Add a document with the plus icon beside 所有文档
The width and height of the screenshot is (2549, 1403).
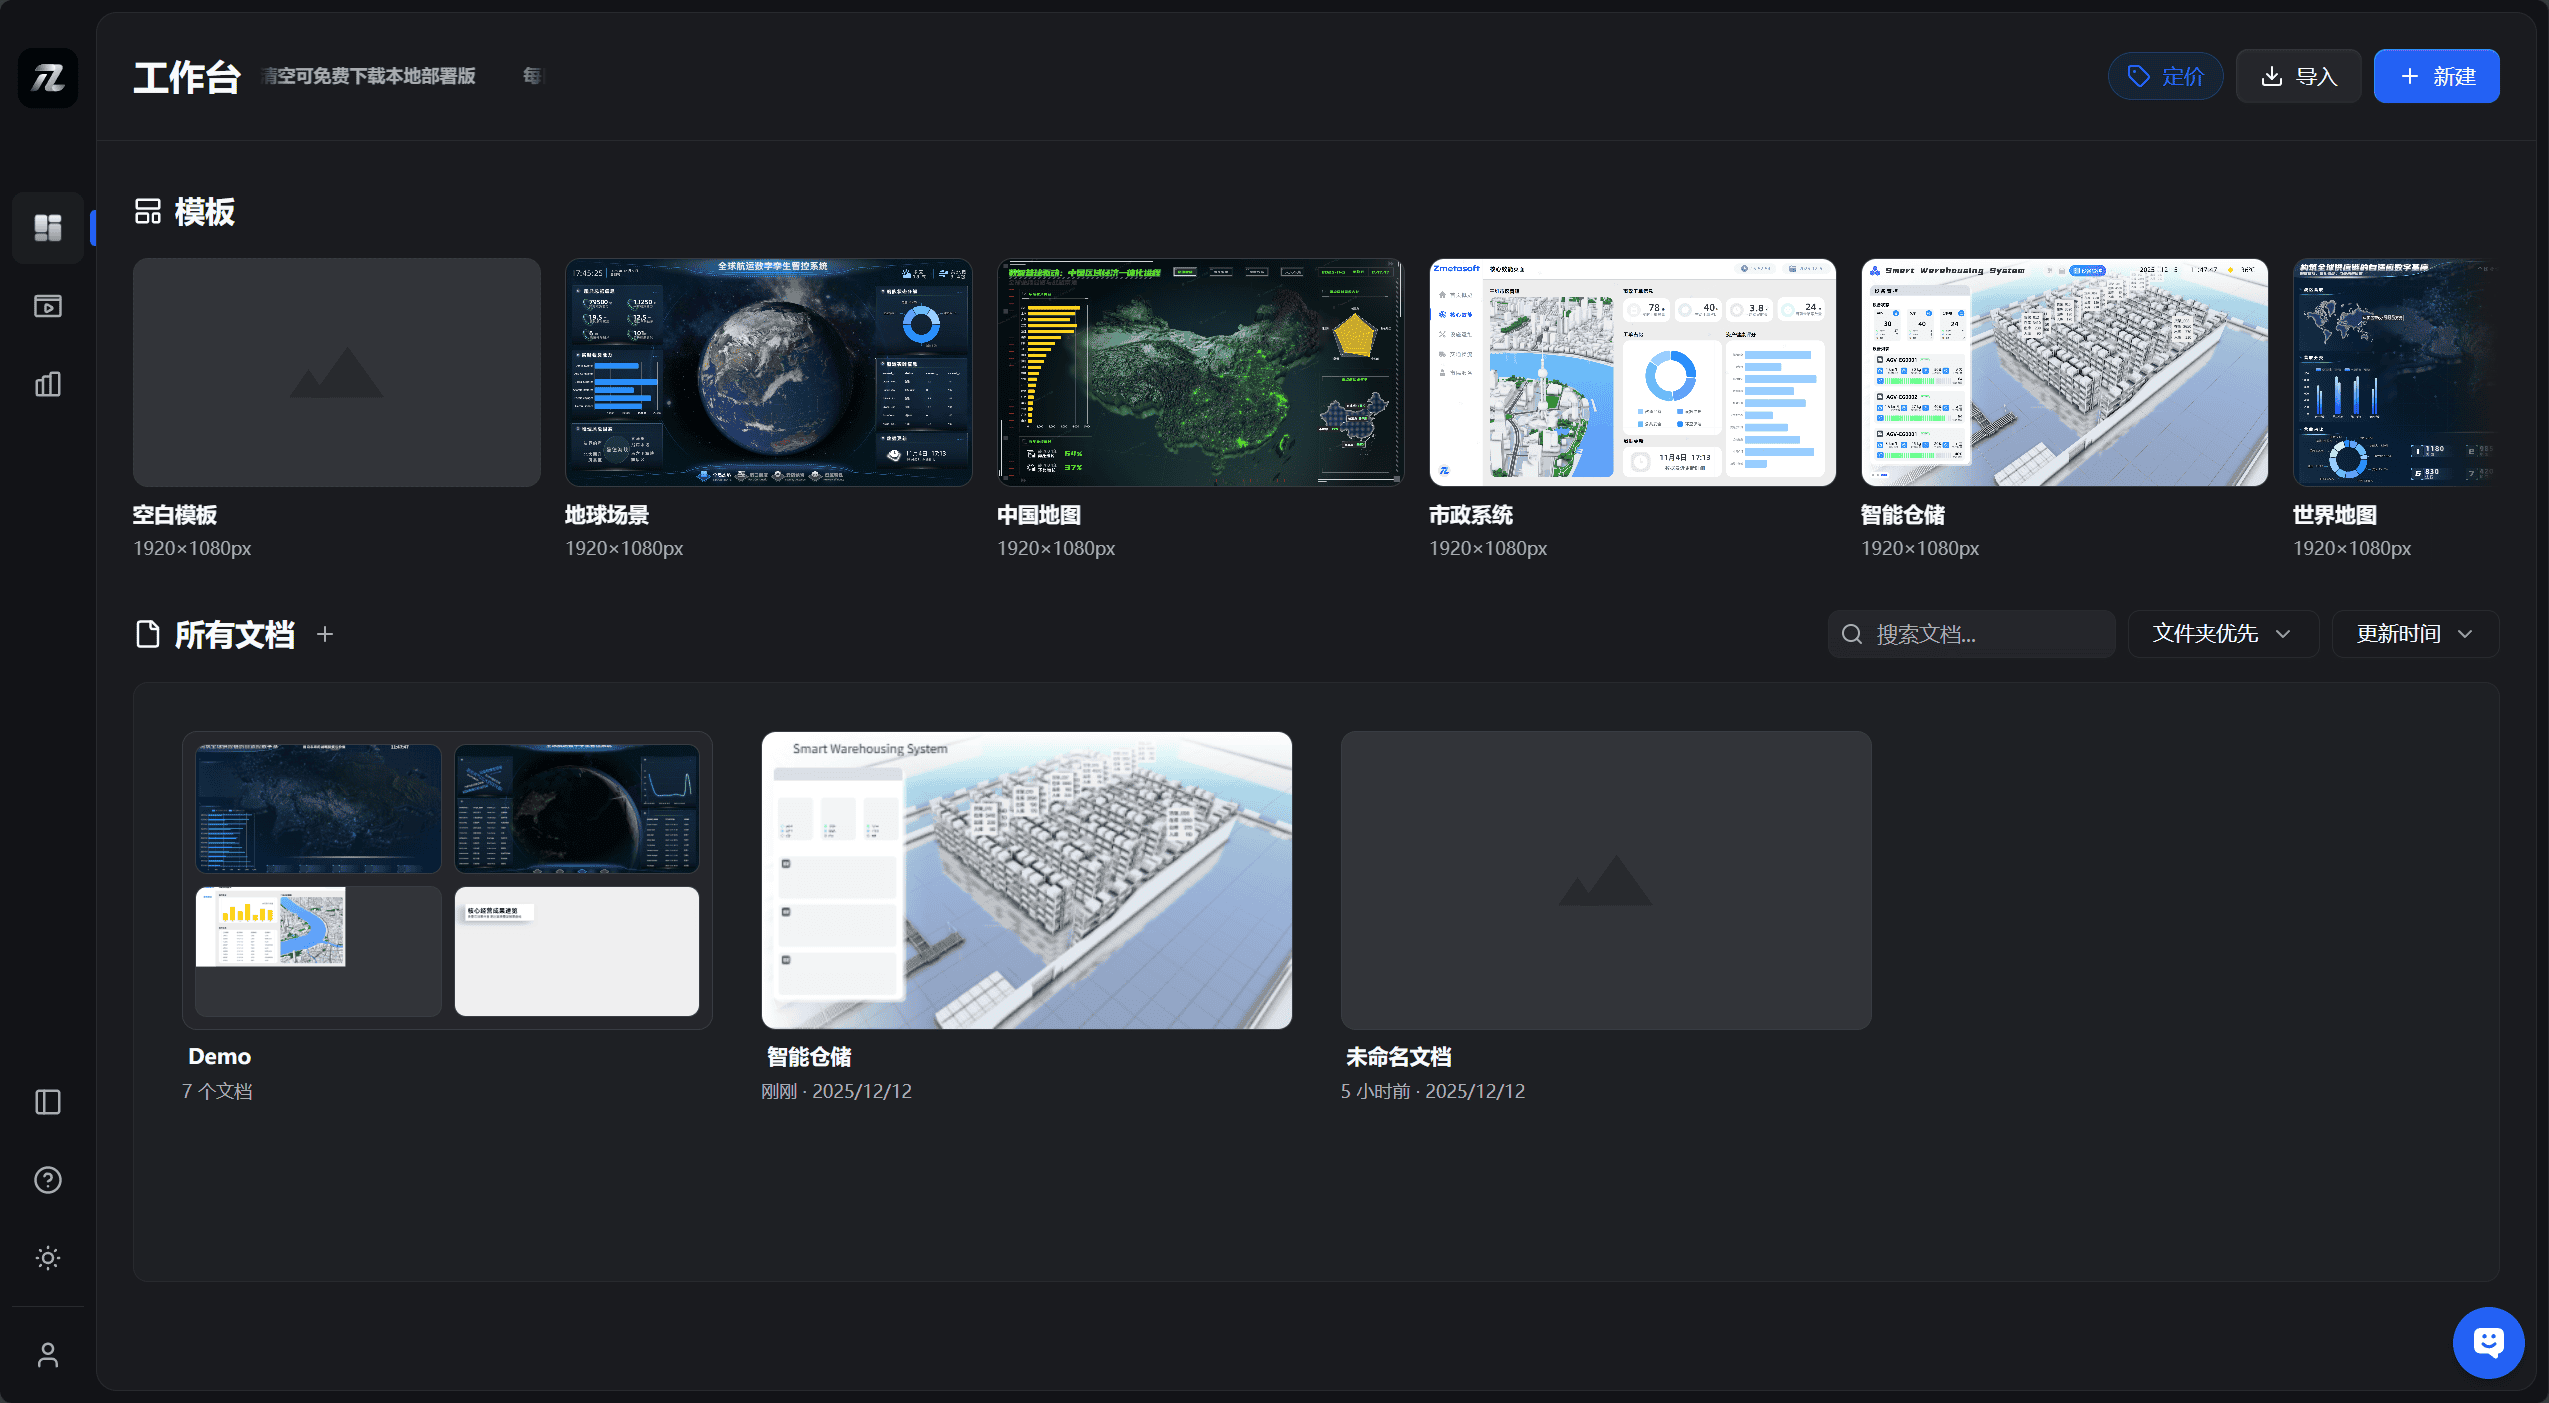point(325,634)
